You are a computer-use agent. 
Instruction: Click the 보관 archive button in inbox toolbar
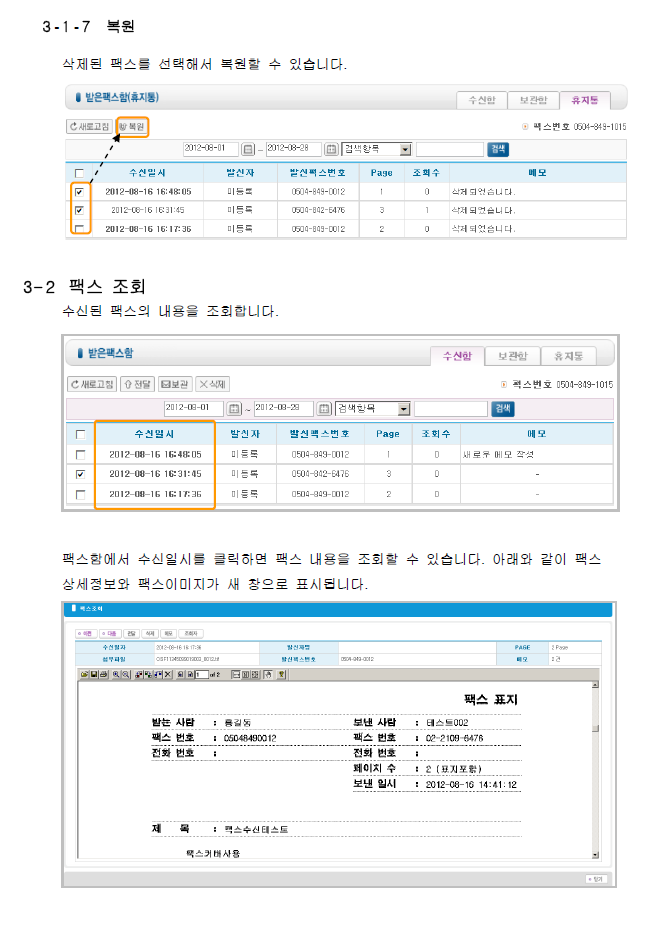coord(175,384)
